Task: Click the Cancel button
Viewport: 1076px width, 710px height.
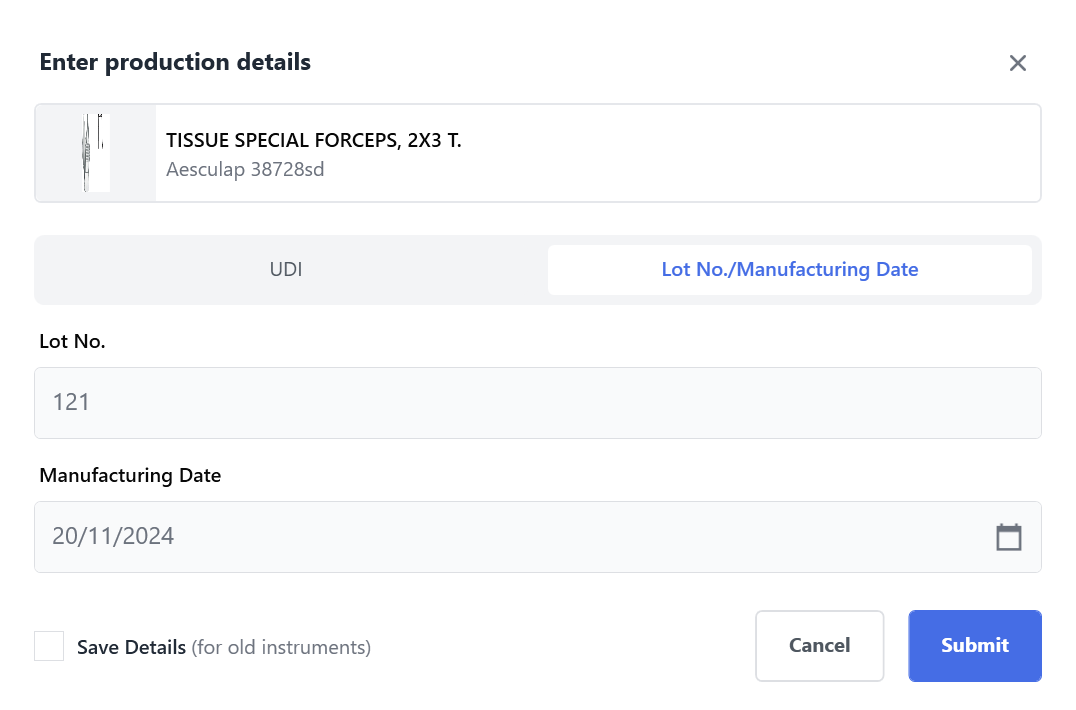Action: pos(819,646)
